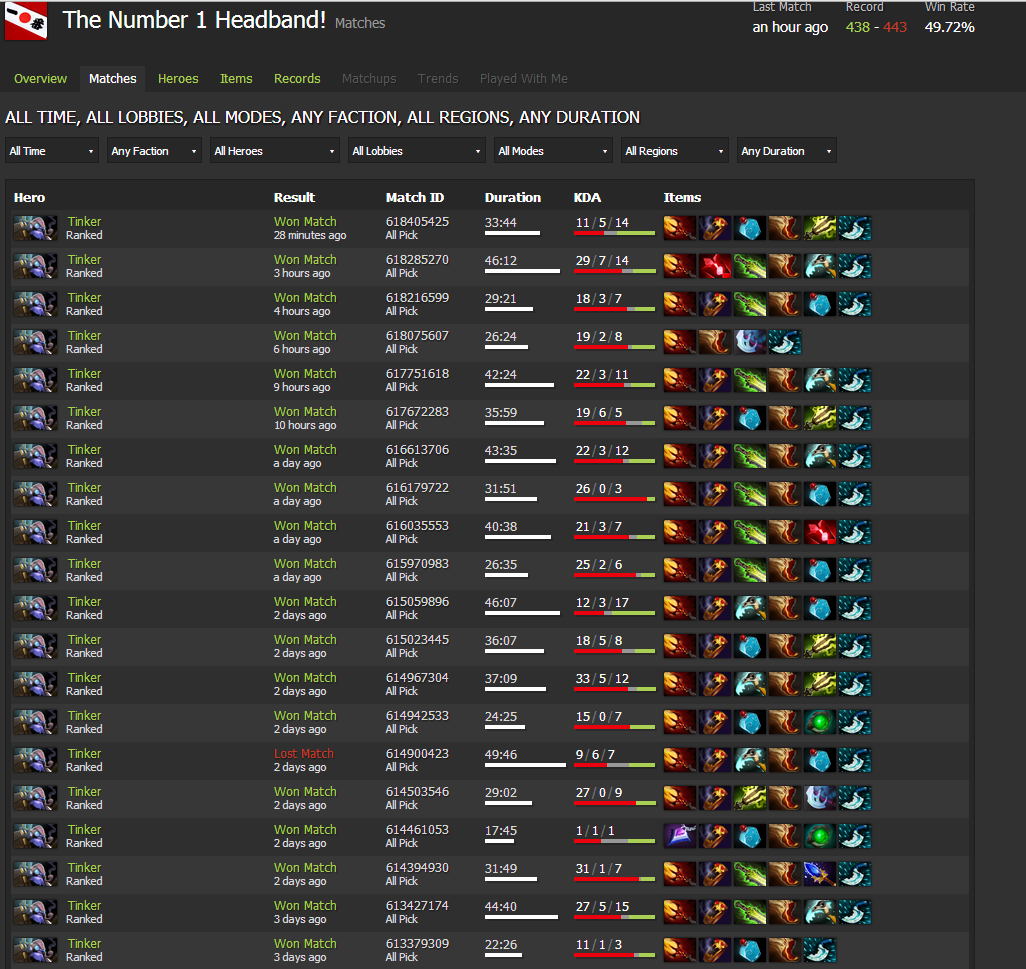The width and height of the screenshot is (1026, 969).
Task: Open the All Lobbies dropdown
Action: click(x=416, y=151)
